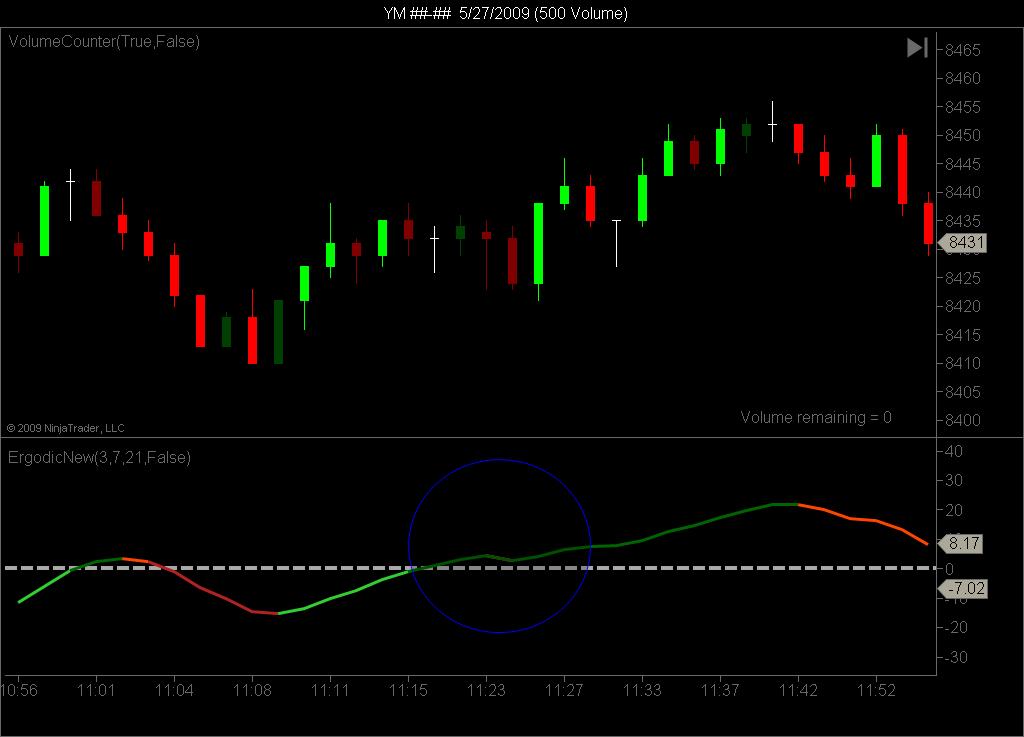This screenshot has width=1024, height=737.
Task: Click the 10:56 time axis label
Action: [x=19, y=690]
